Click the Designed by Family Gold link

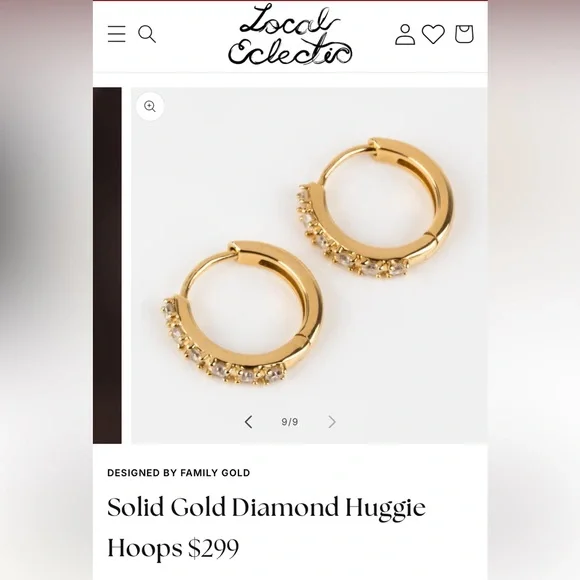tap(179, 473)
